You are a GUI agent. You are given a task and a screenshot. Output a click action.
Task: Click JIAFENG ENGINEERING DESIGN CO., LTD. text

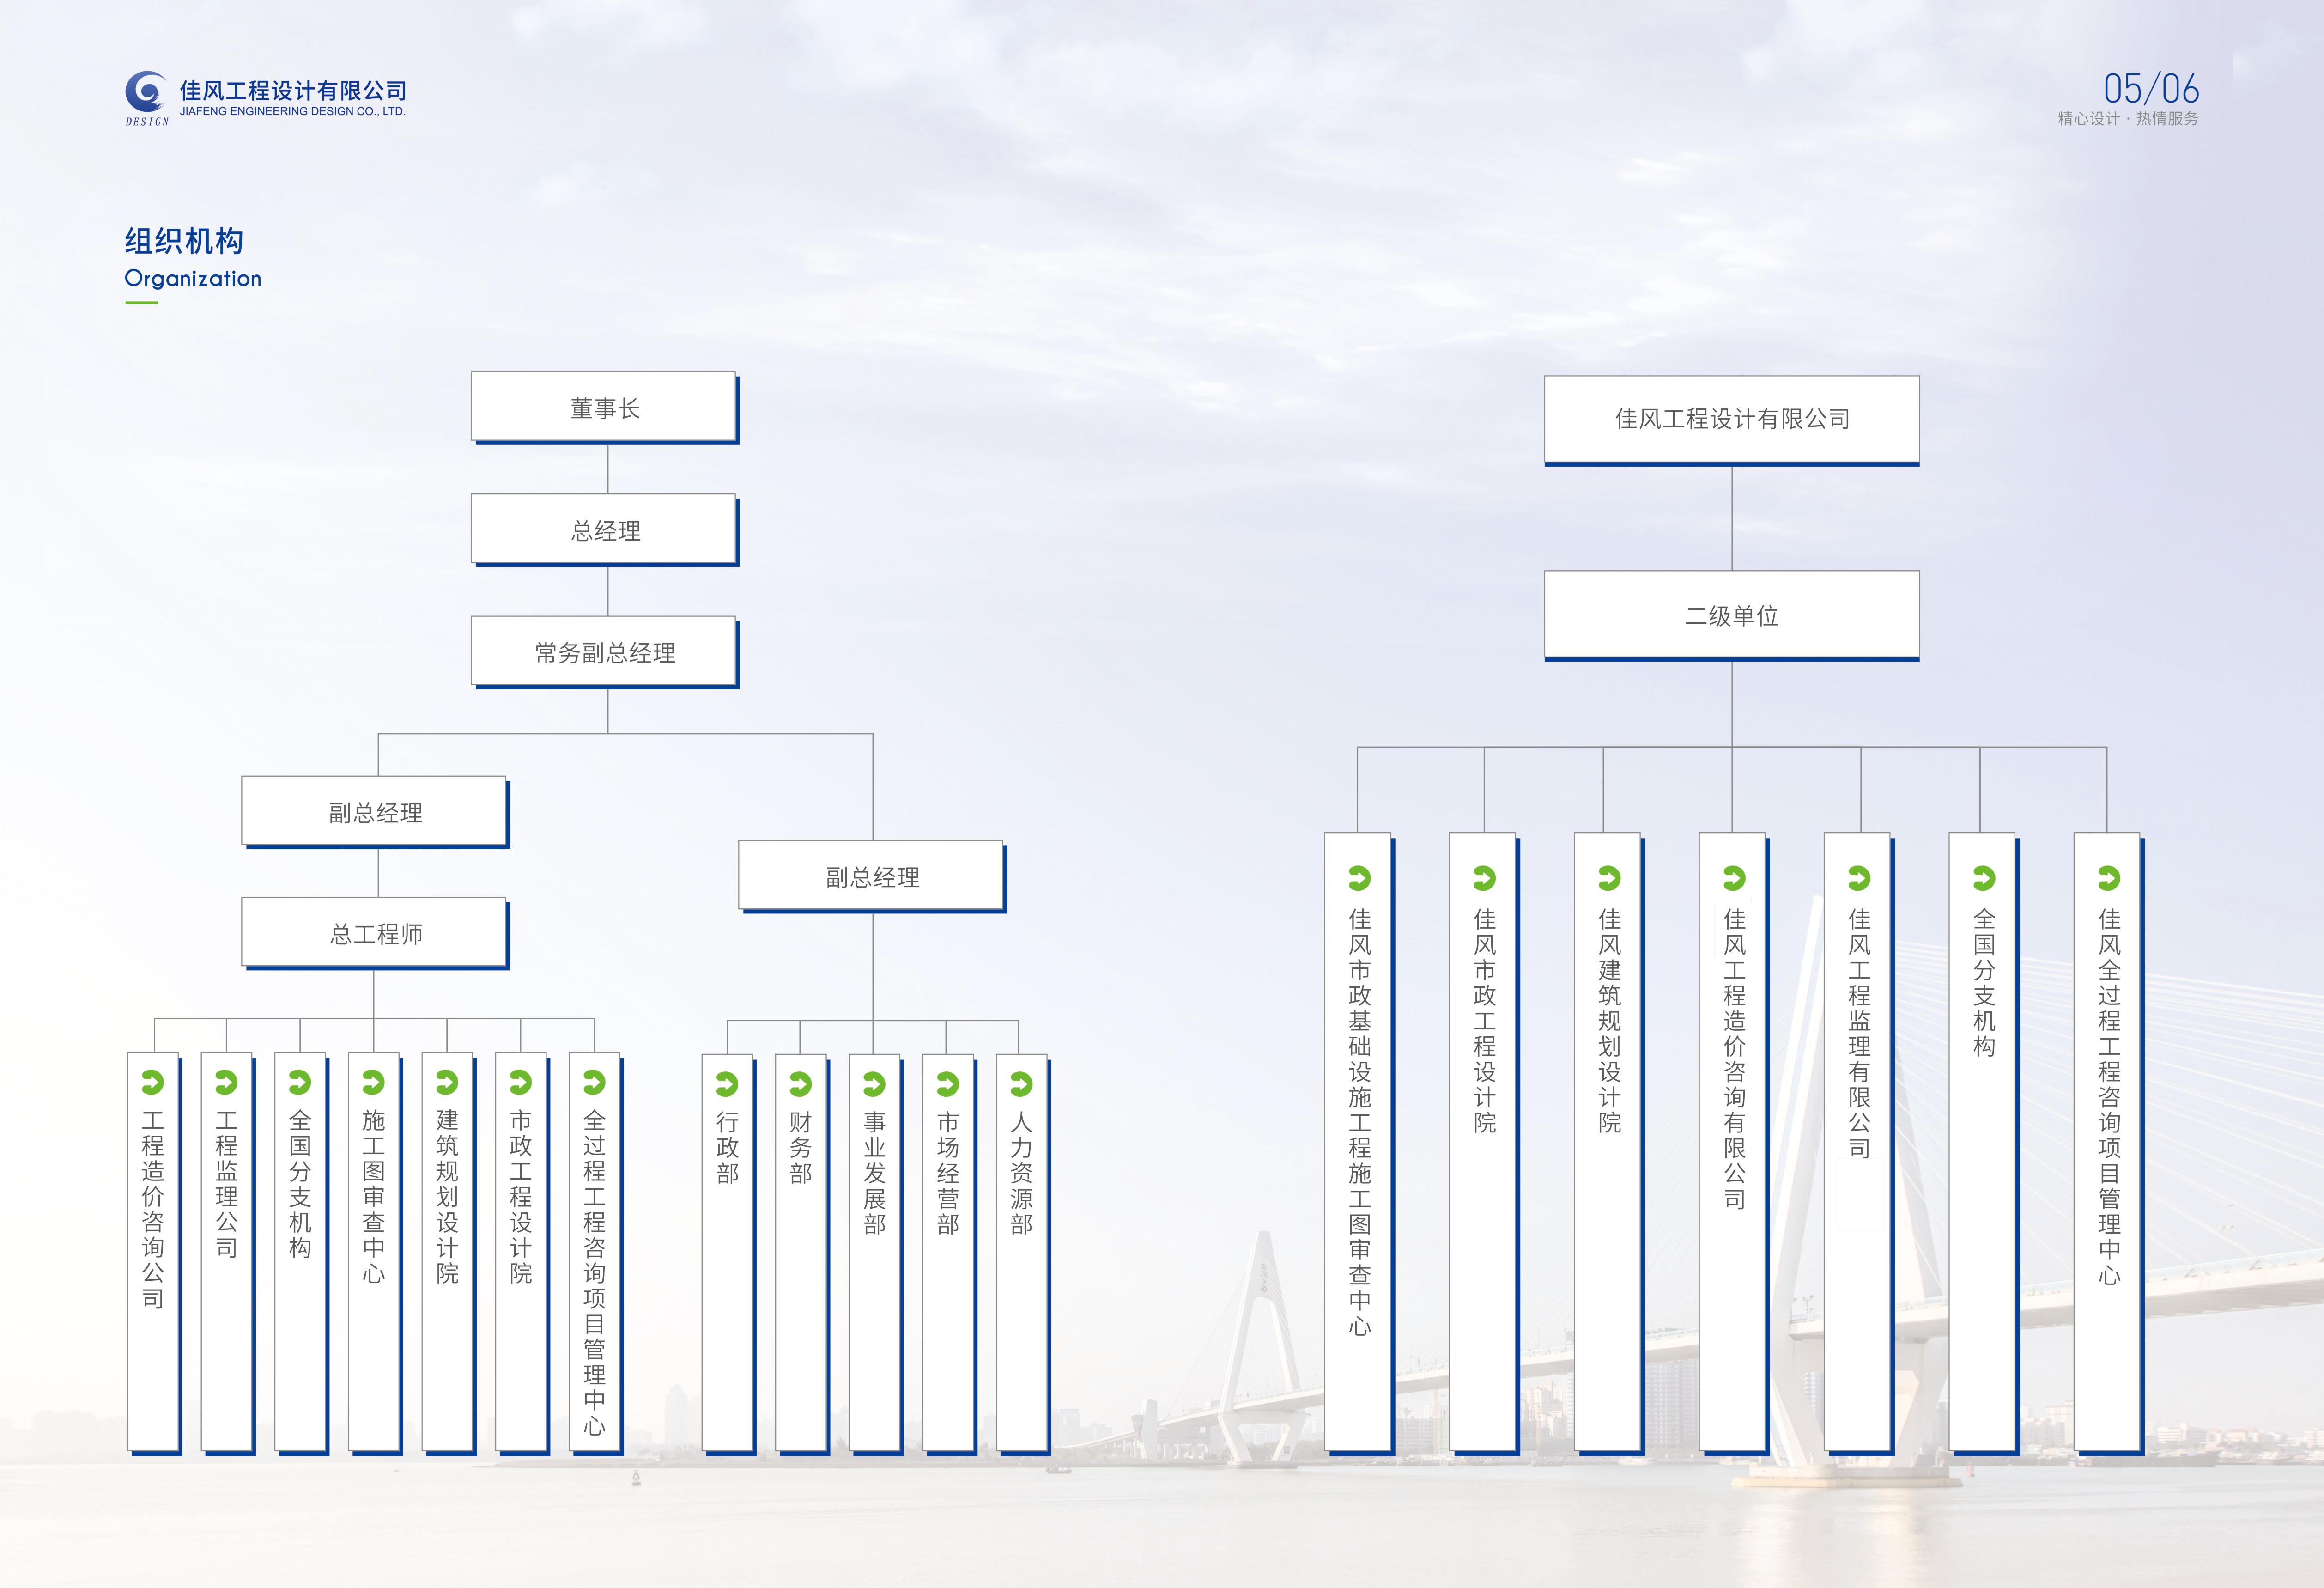click(293, 112)
